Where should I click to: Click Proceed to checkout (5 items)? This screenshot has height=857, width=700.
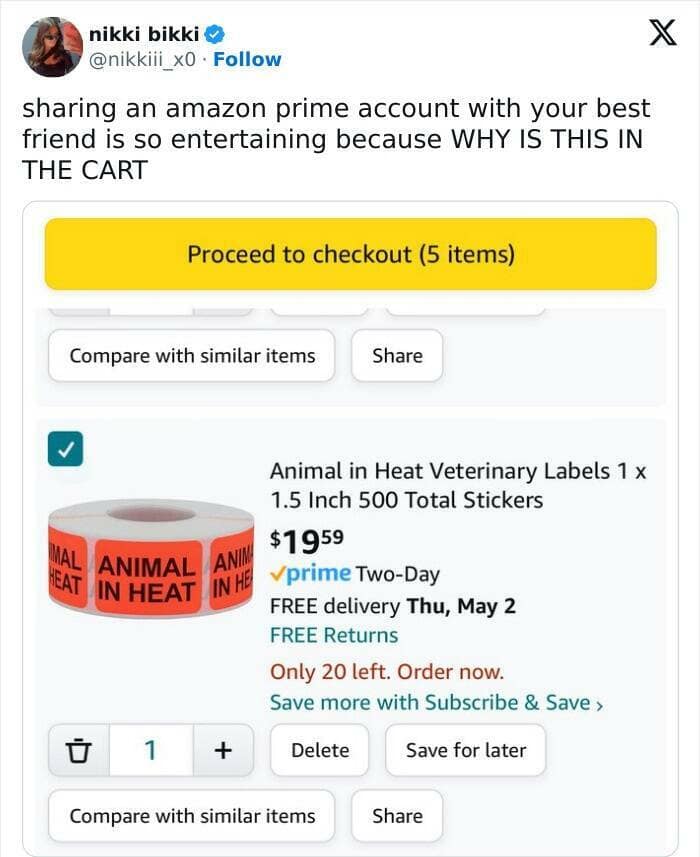[x=351, y=254]
